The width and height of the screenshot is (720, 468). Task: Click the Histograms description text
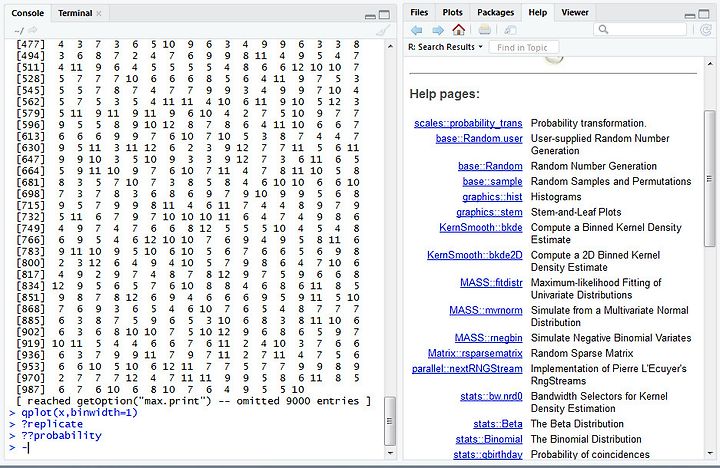556,197
